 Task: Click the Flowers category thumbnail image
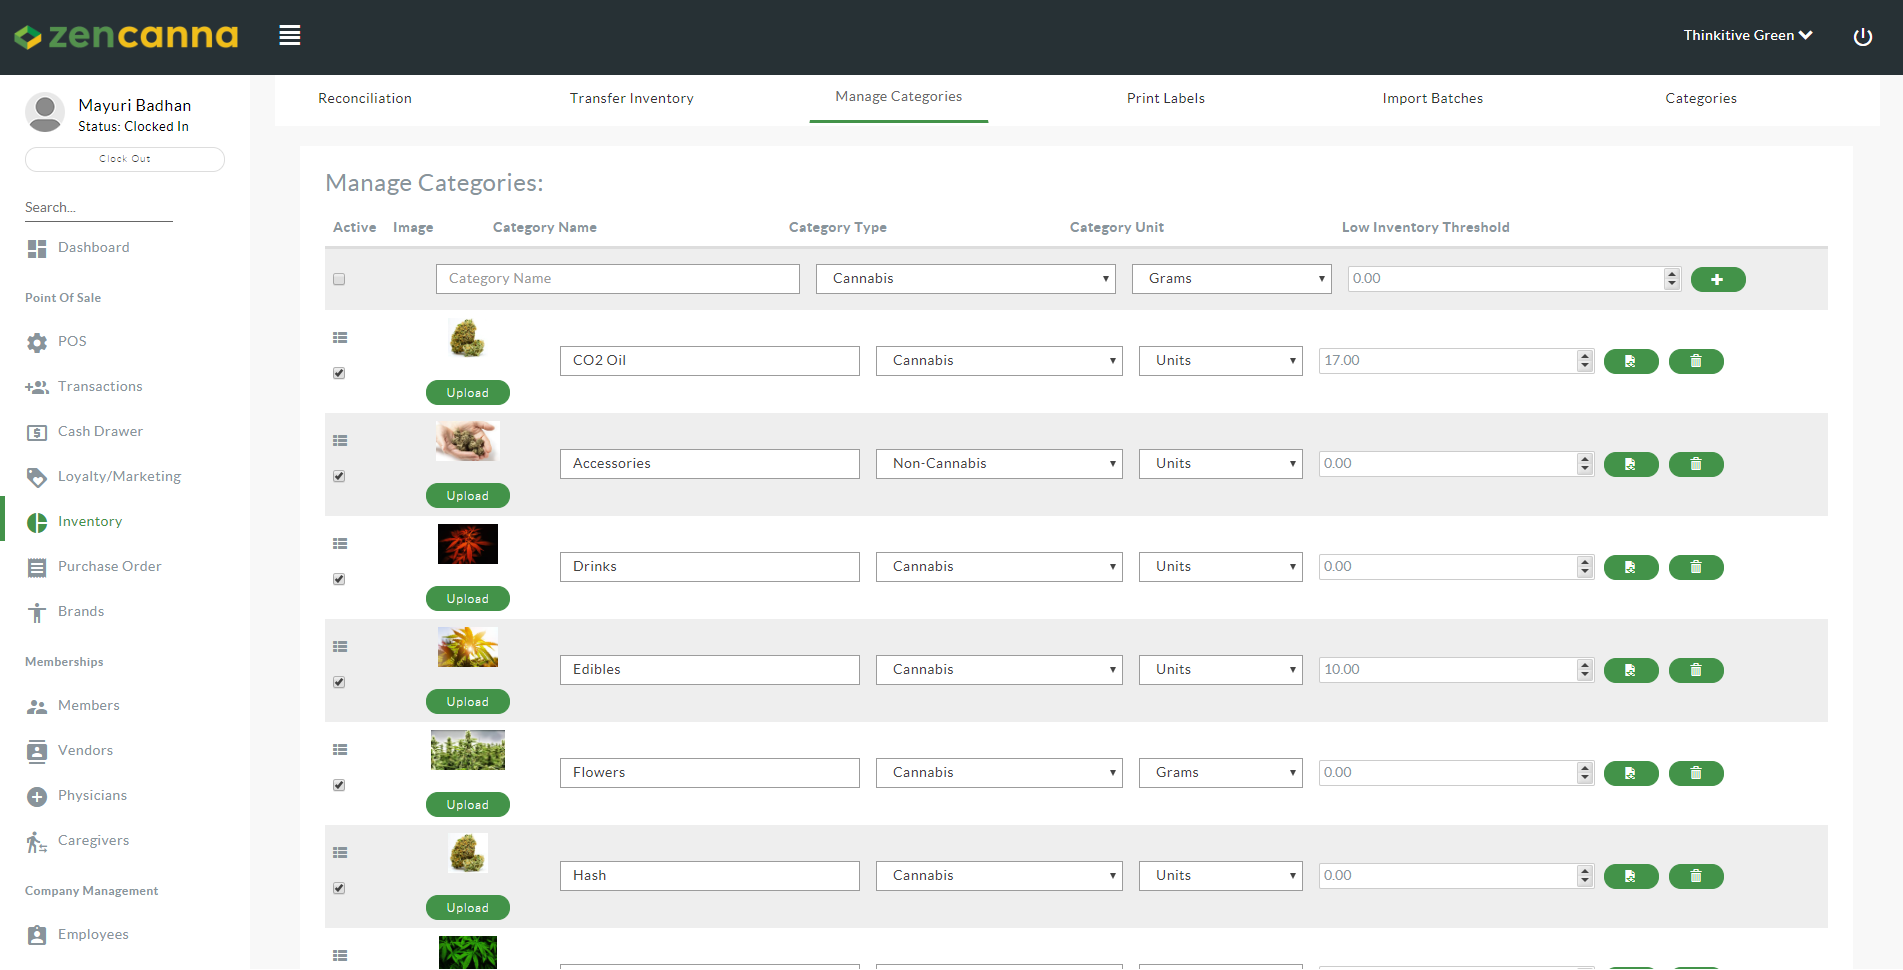tap(468, 750)
